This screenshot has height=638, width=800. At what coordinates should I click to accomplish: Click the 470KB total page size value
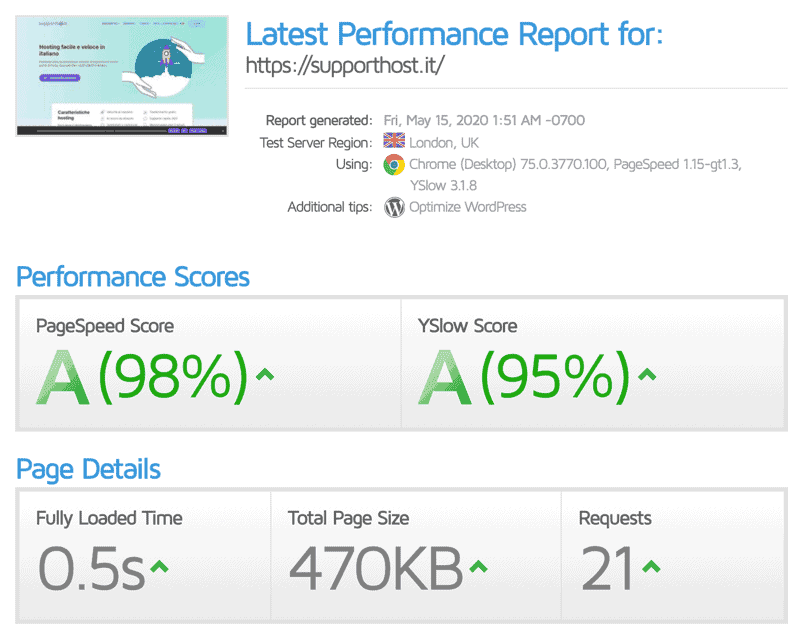(x=377, y=569)
